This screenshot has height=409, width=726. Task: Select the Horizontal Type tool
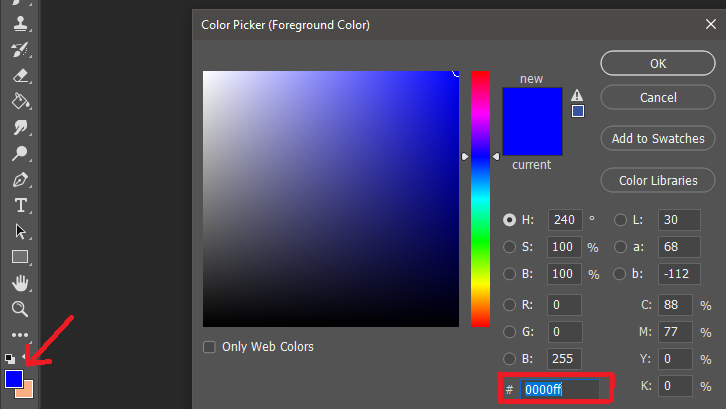[x=19, y=205]
